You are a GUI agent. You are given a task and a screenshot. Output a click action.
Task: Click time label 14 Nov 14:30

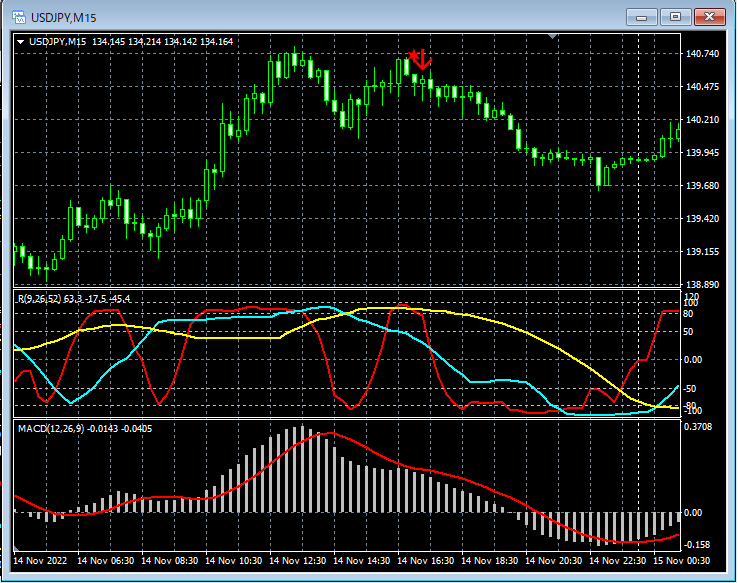tap(361, 561)
